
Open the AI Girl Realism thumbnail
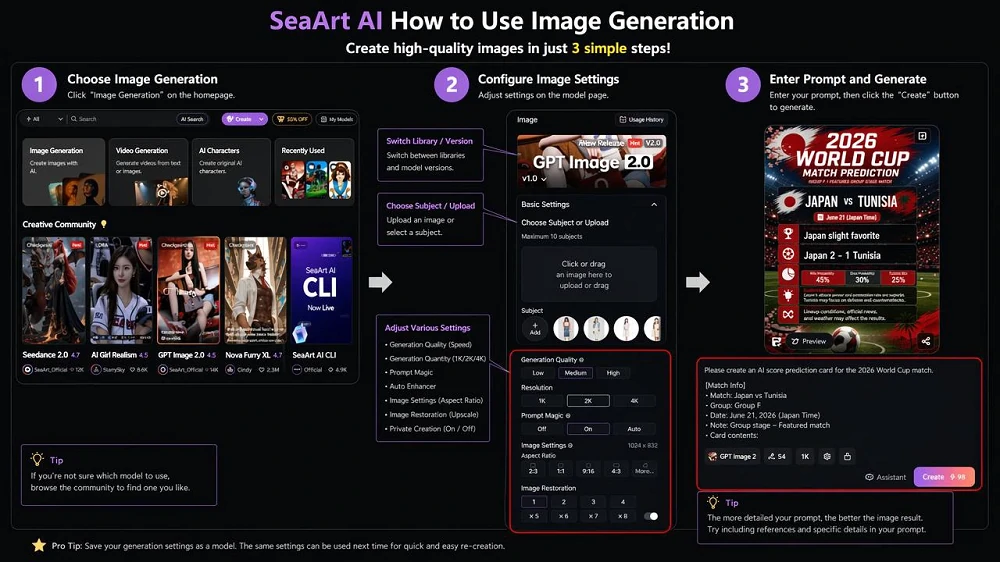tap(121, 291)
